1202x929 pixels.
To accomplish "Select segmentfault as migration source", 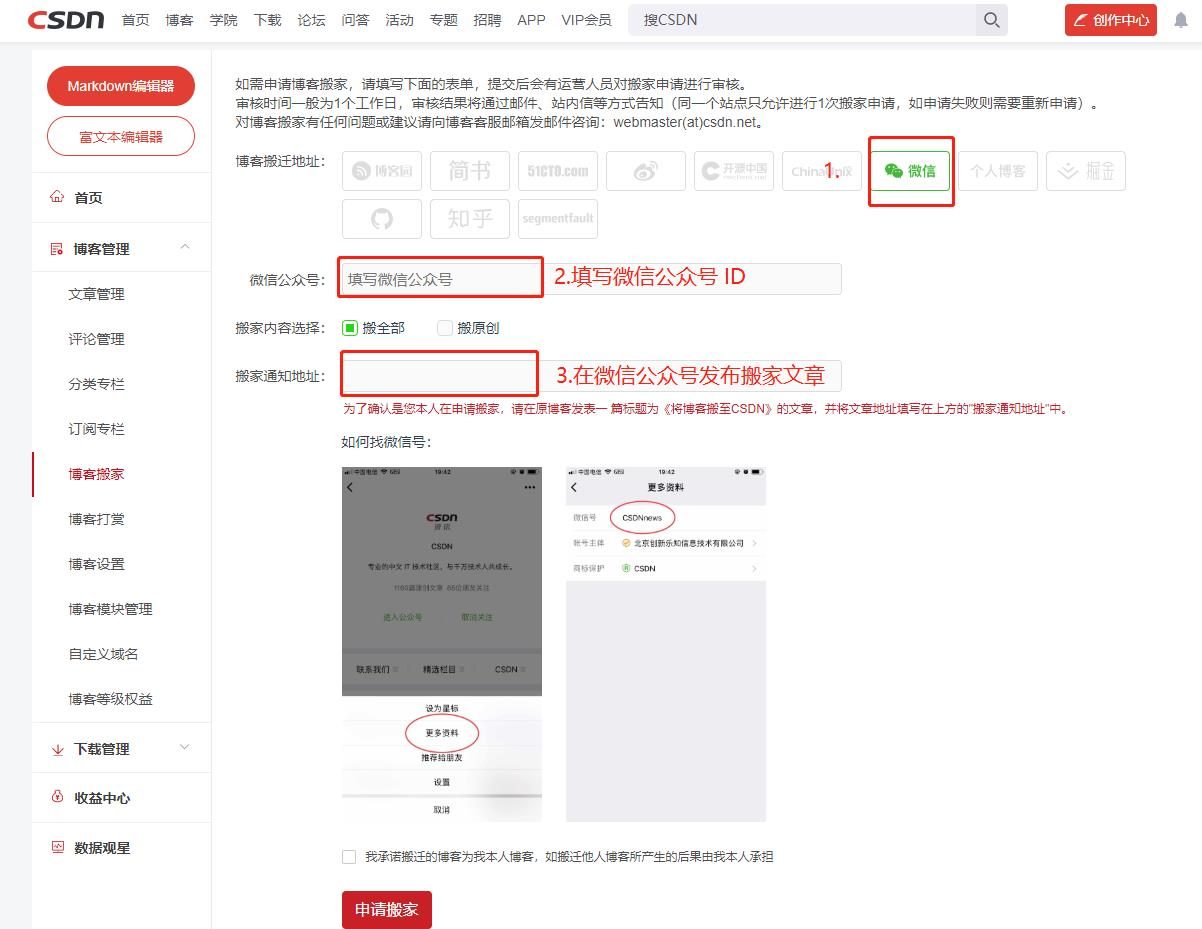I will pyautogui.click(x=558, y=219).
